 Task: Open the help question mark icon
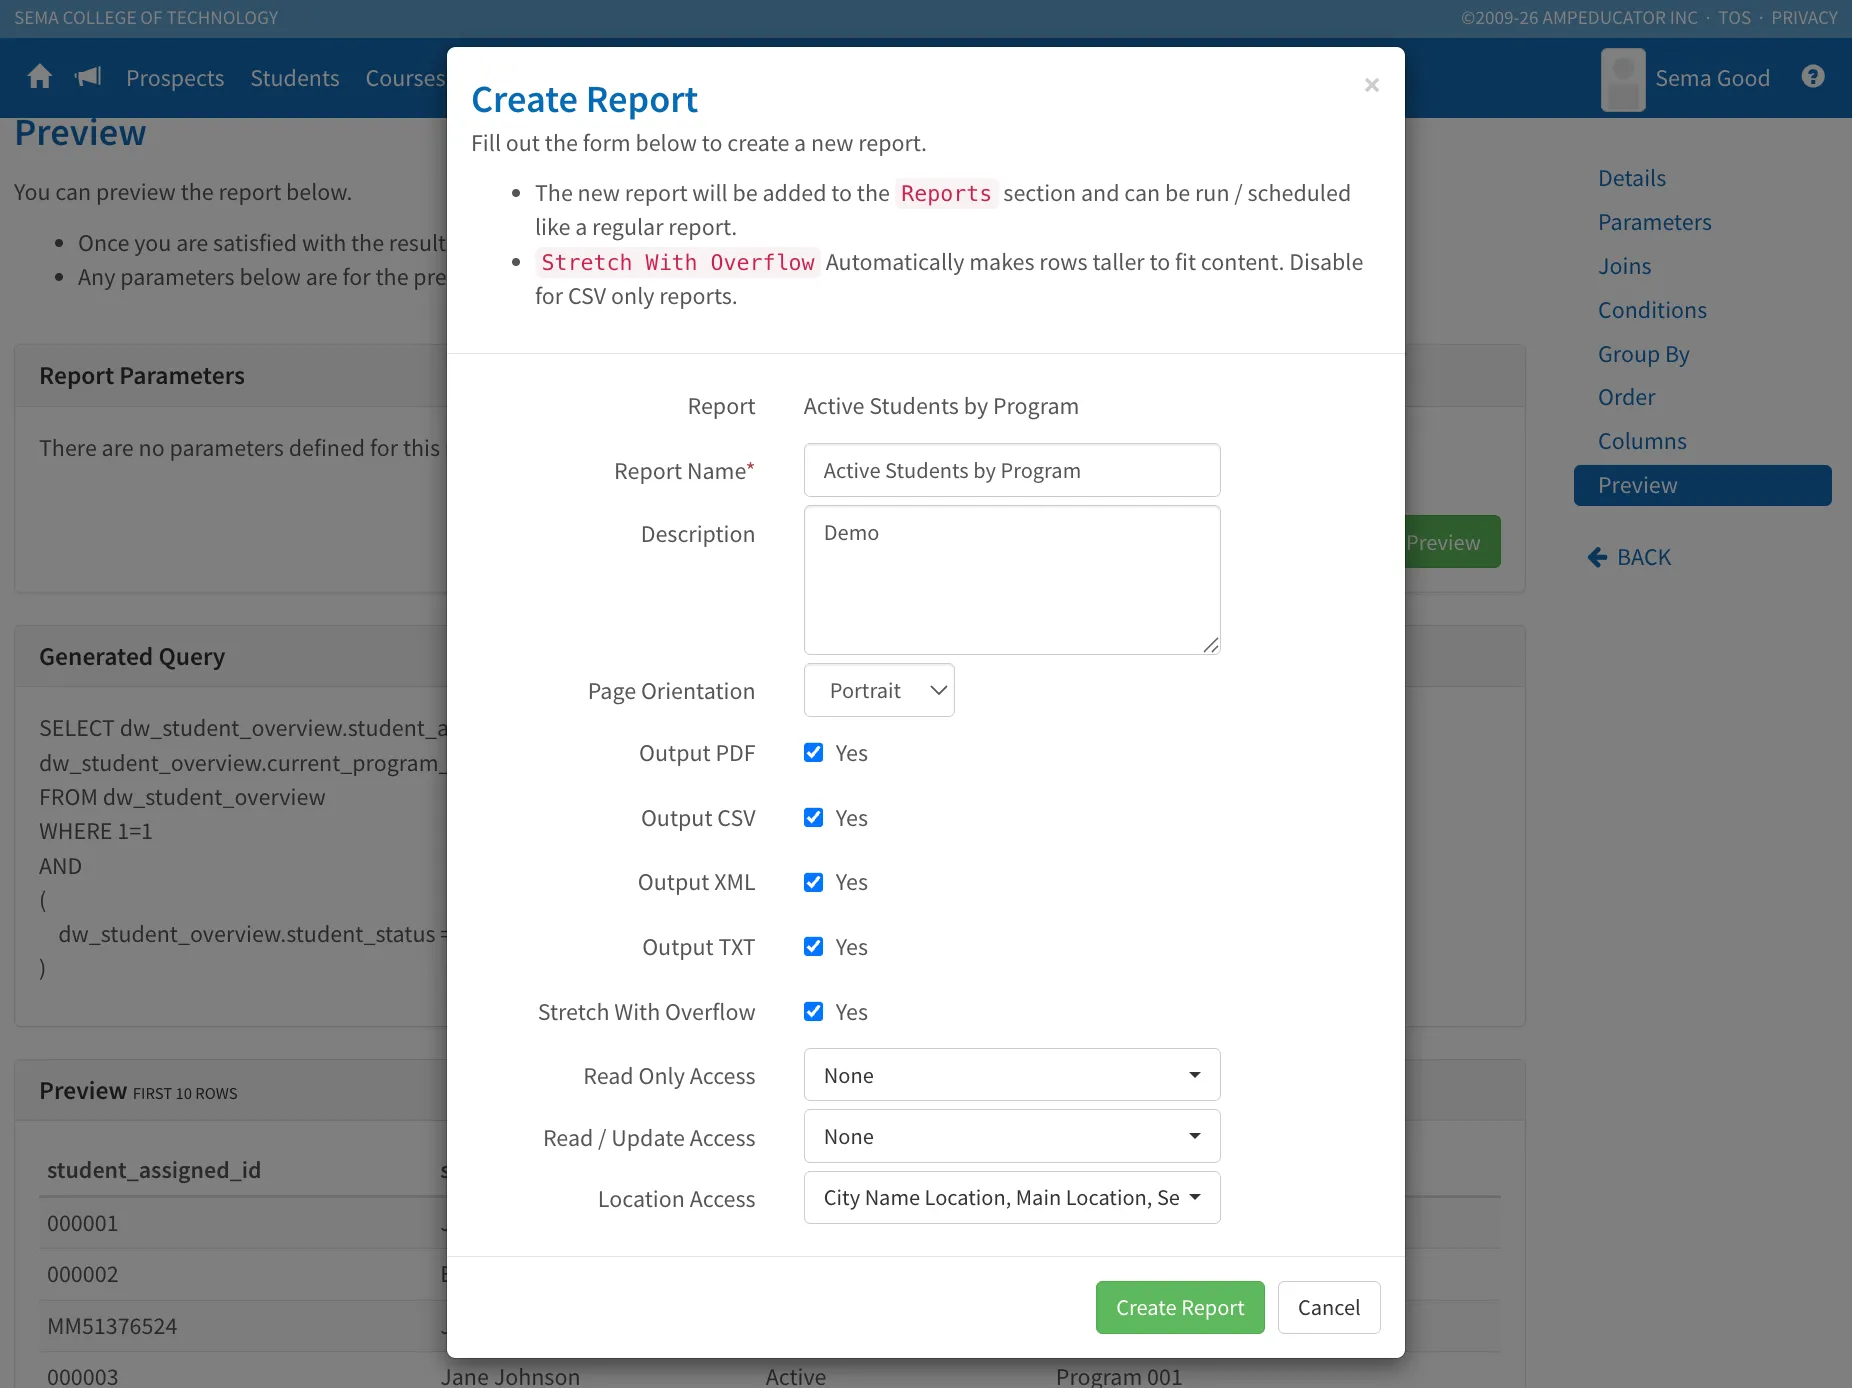(x=1813, y=77)
